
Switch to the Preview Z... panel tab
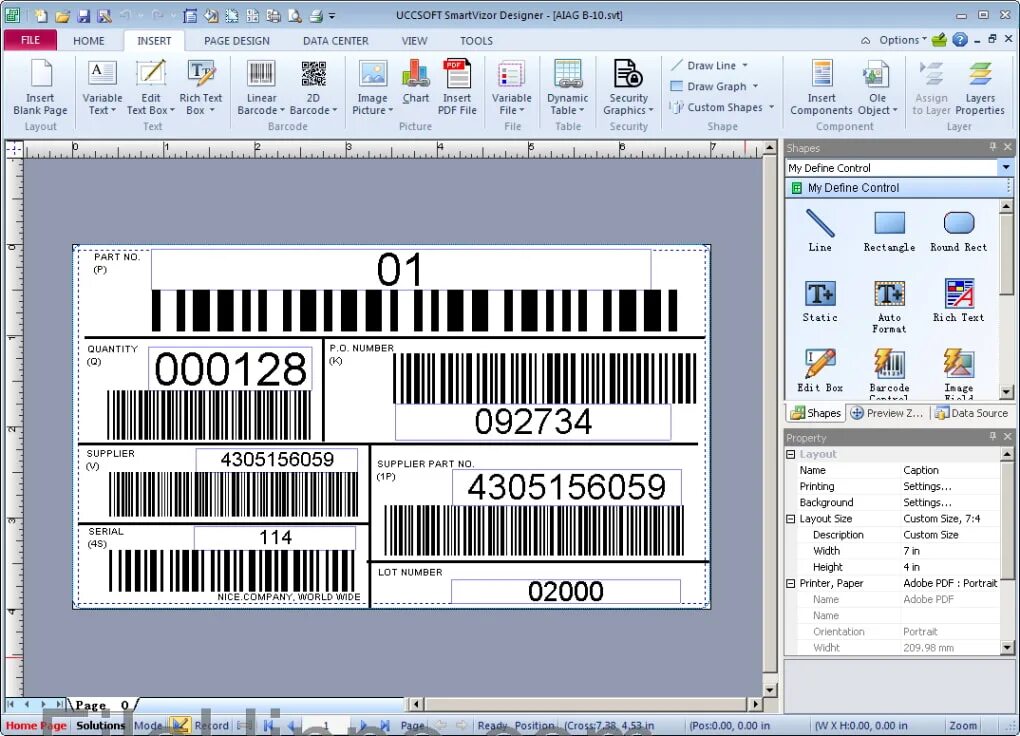(x=887, y=413)
